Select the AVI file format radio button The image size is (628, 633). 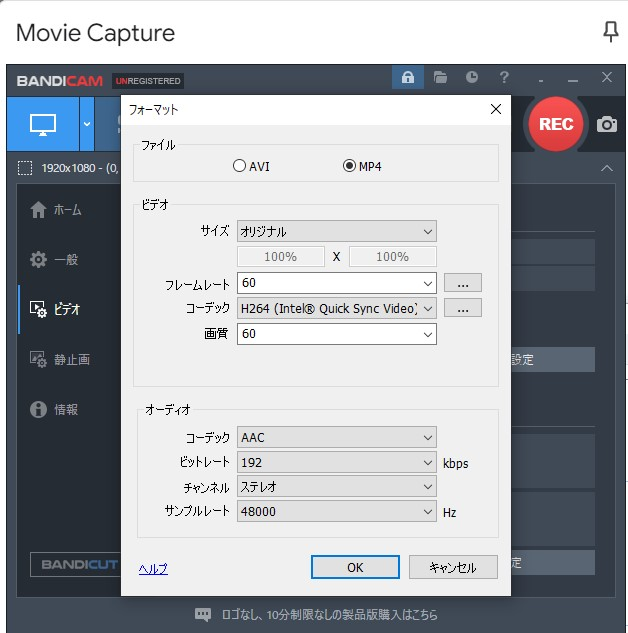(x=240, y=166)
